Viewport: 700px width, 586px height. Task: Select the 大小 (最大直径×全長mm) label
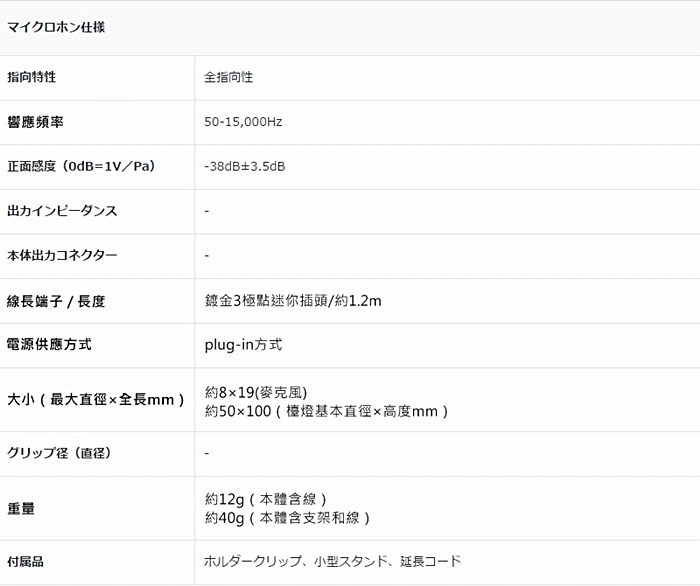point(96,399)
